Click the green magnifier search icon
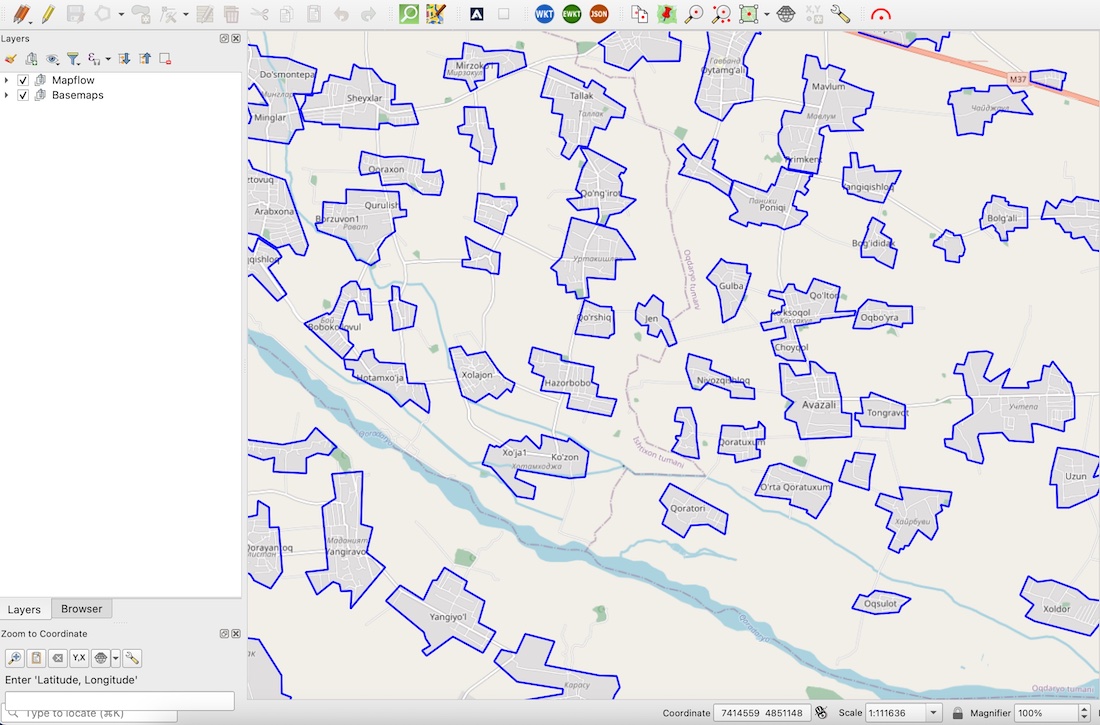 409,13
